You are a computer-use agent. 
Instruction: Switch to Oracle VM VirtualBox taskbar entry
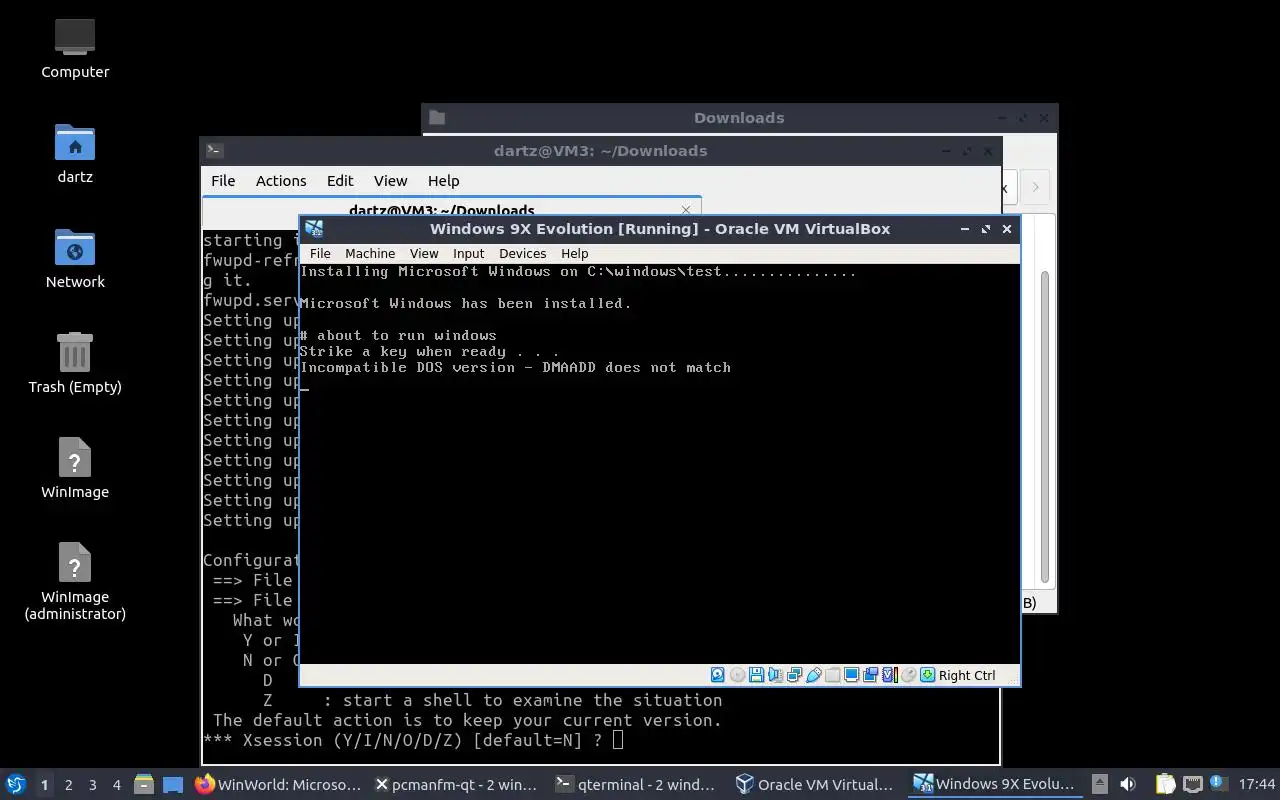[x=815, y=785]
